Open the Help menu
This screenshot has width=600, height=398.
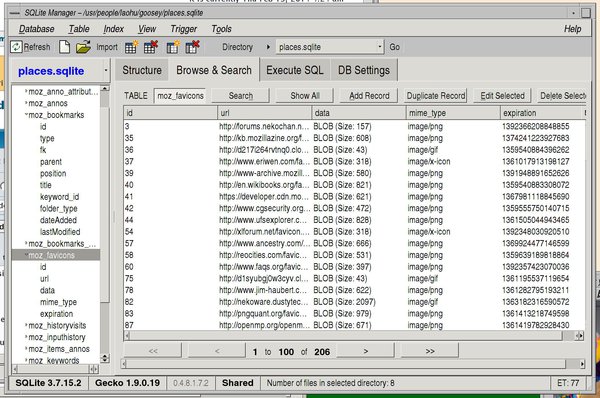[x=572, y=29]
